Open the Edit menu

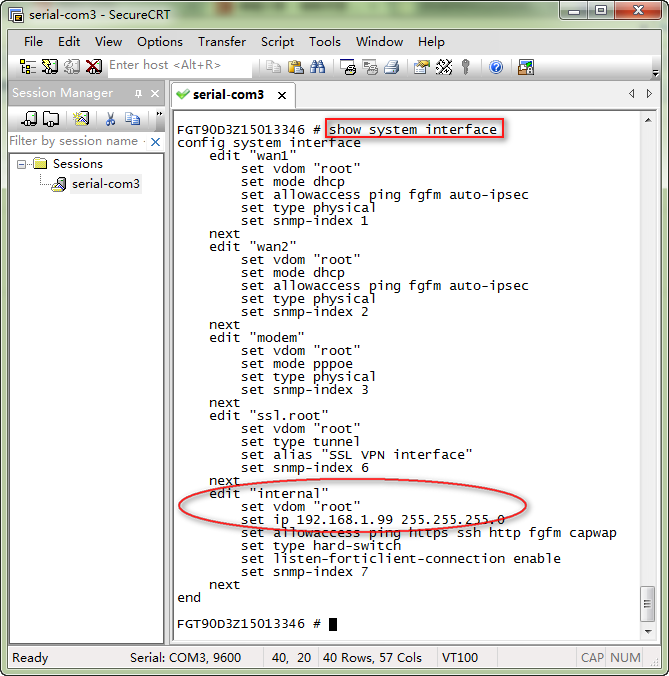pos(69,42)
